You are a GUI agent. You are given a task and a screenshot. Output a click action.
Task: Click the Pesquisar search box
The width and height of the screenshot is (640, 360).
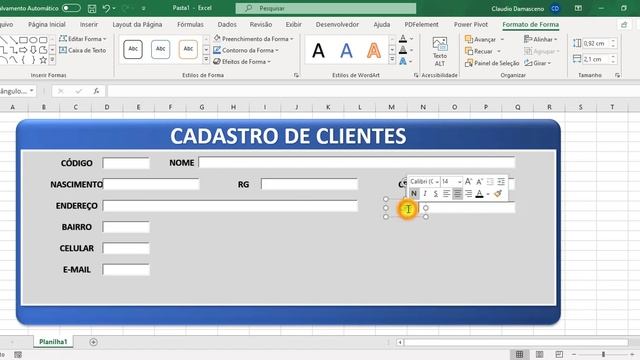[x=326, y=8]
